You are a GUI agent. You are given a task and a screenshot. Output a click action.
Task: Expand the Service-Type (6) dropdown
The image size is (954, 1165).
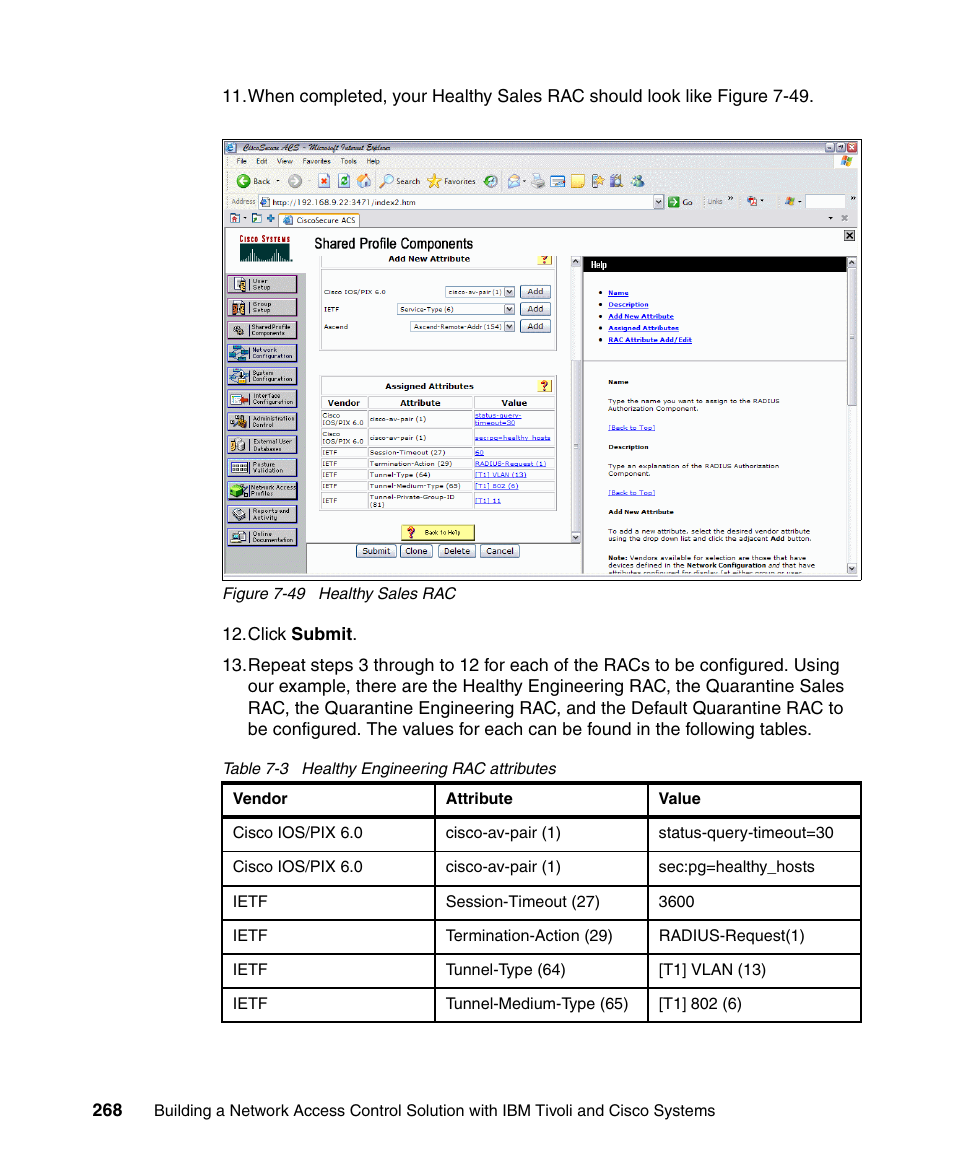click(509, 309)
